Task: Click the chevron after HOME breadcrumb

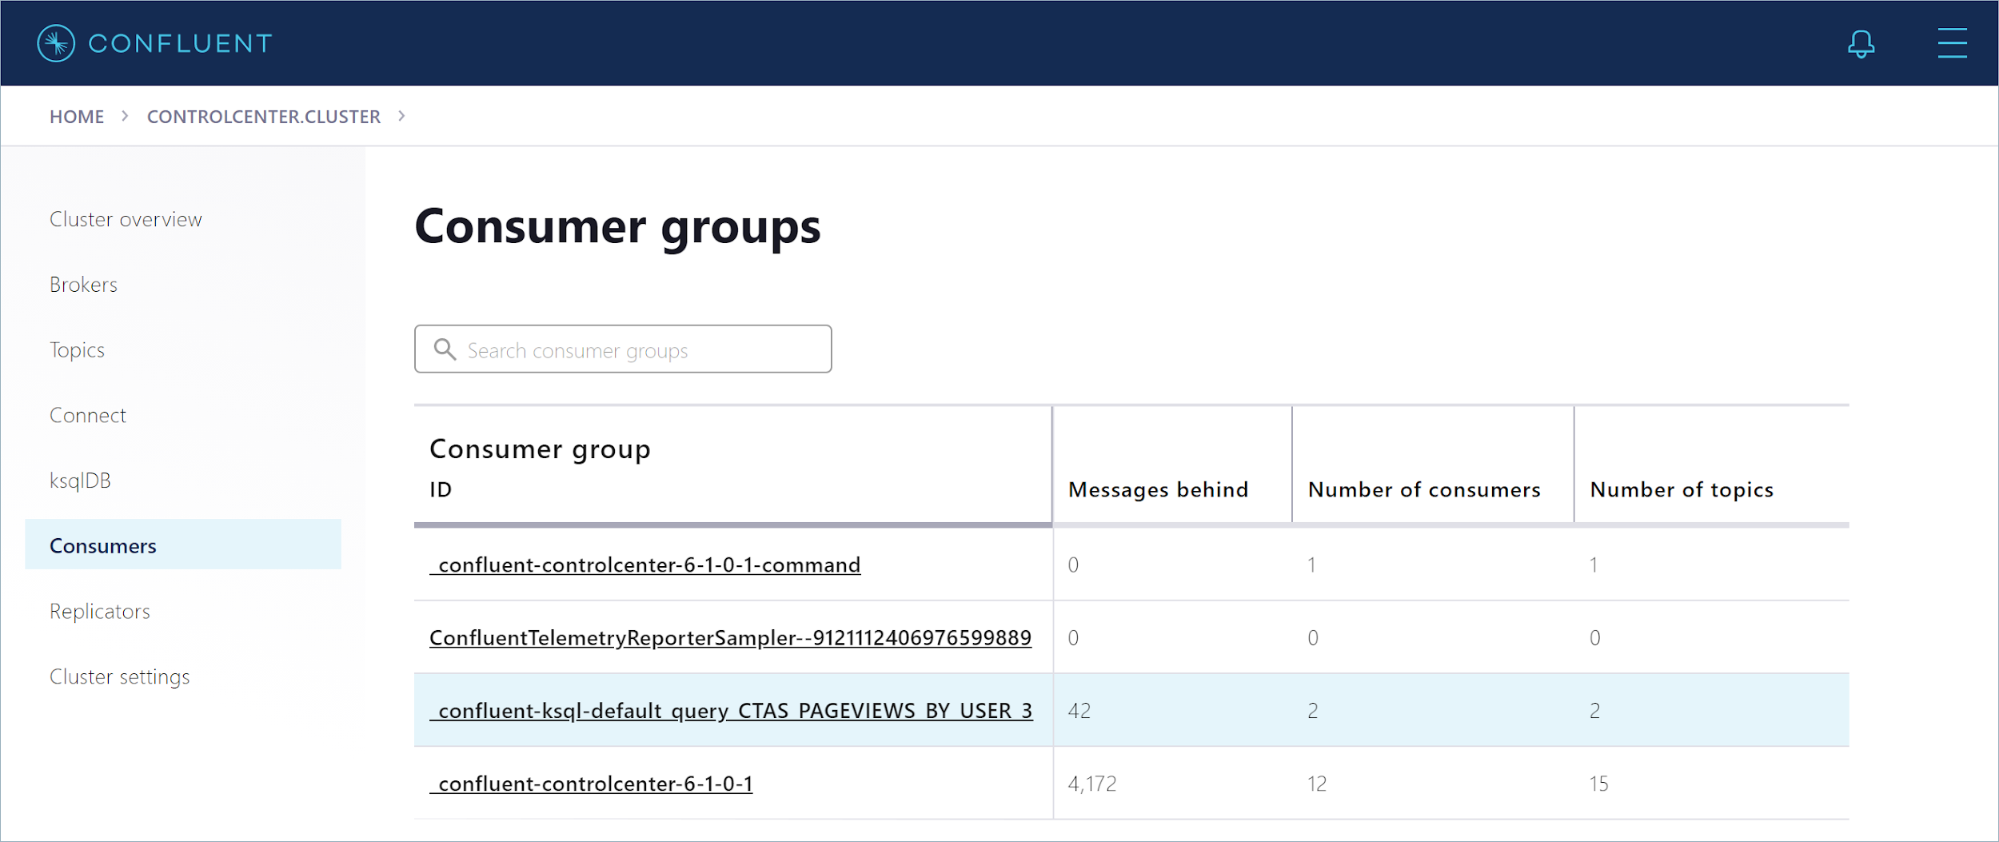Action: click(x=125, y=116)
